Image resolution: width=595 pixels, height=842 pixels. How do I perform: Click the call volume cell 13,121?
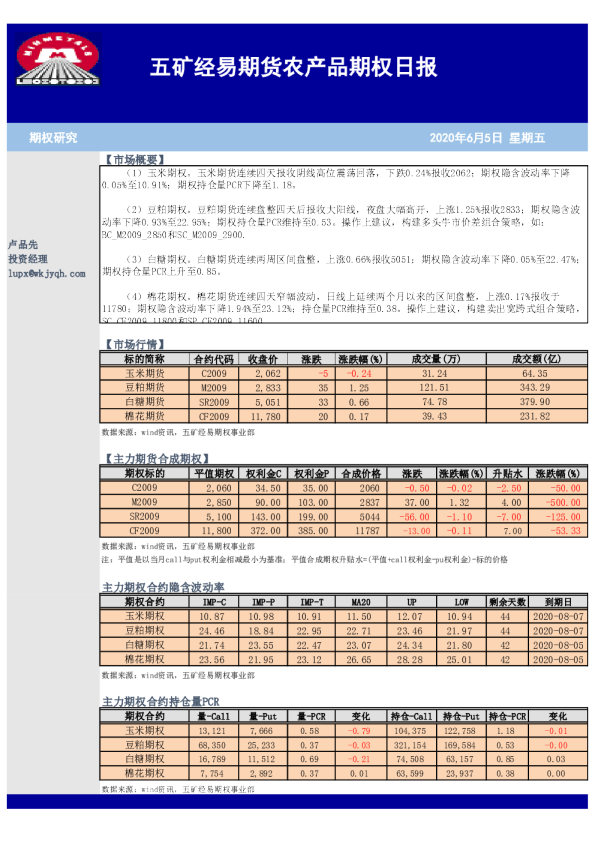click(x=214, y=730)
